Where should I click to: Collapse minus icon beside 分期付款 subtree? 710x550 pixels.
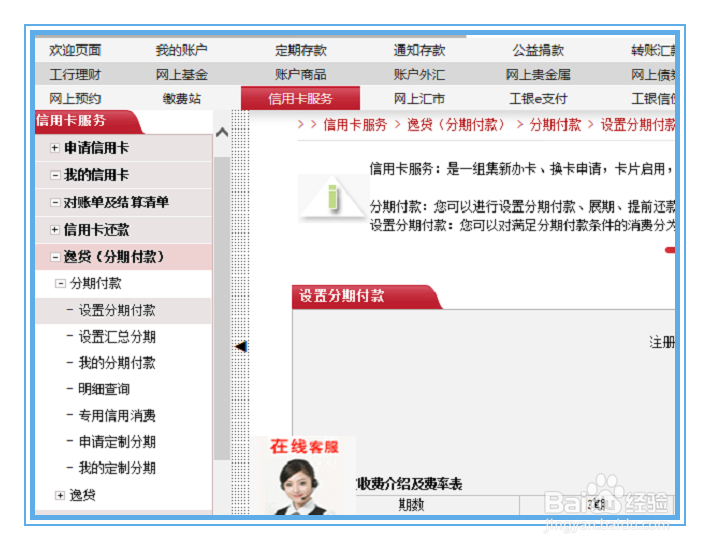pos(60,284)
